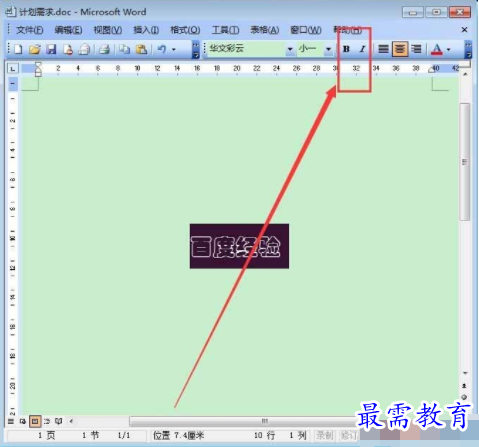
Task: Expand the undo history dropdown arrow
Action: 174,50
